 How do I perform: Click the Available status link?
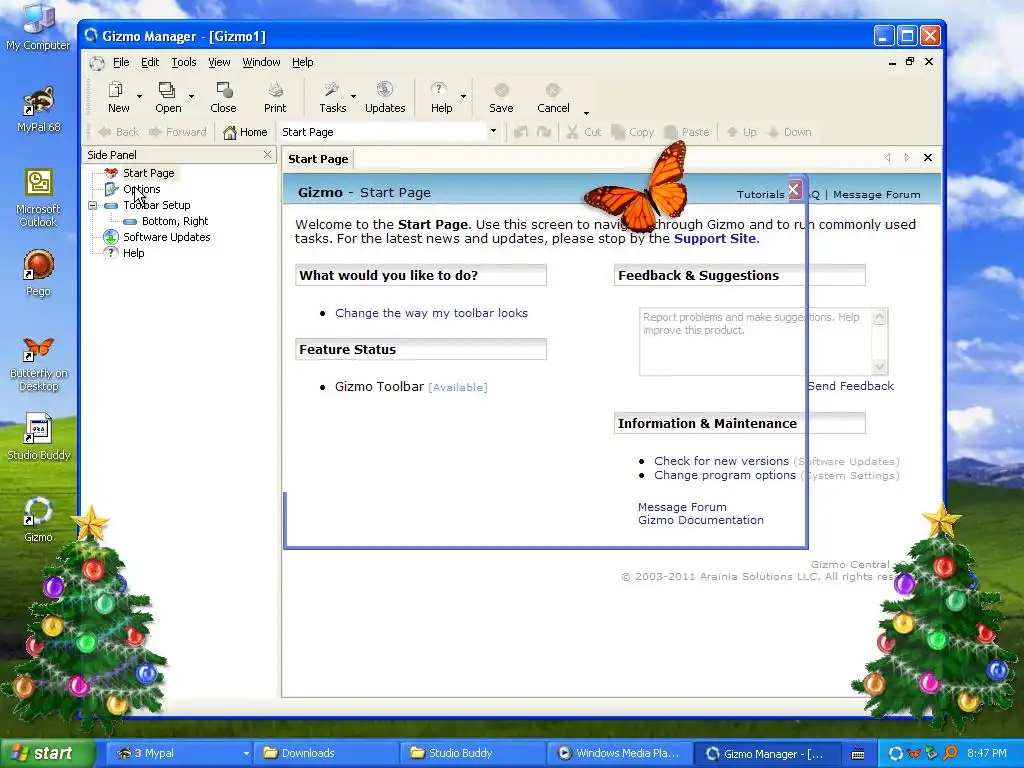(x=458, y=387)
